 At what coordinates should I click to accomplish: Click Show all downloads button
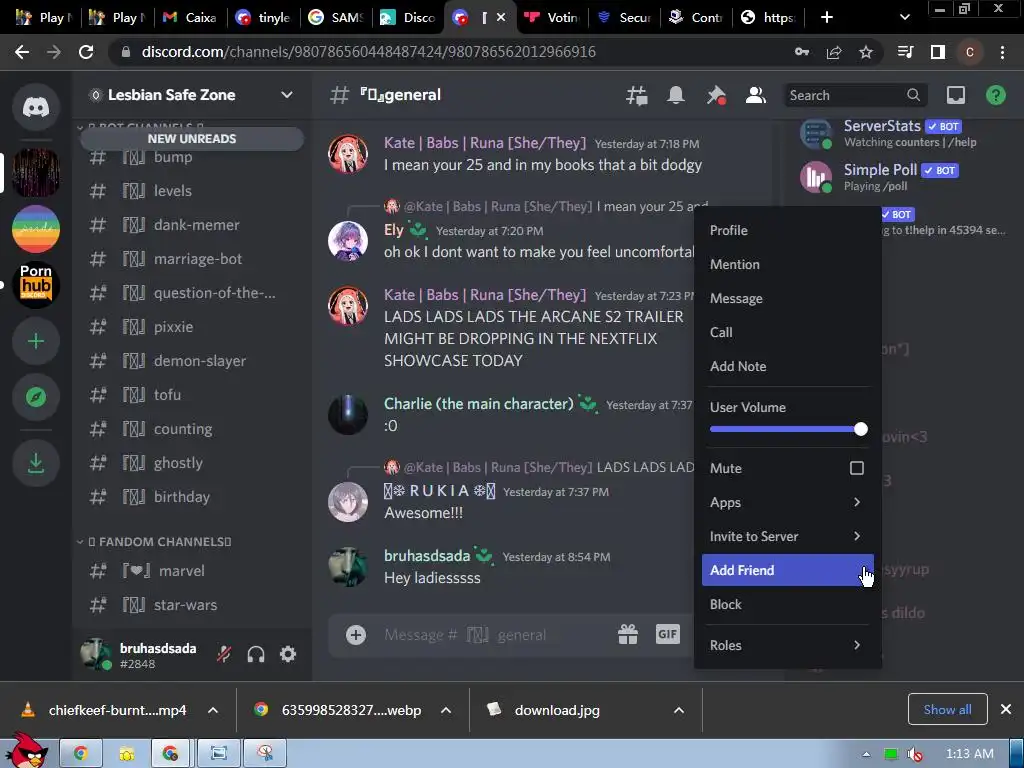tap(947, 709)
